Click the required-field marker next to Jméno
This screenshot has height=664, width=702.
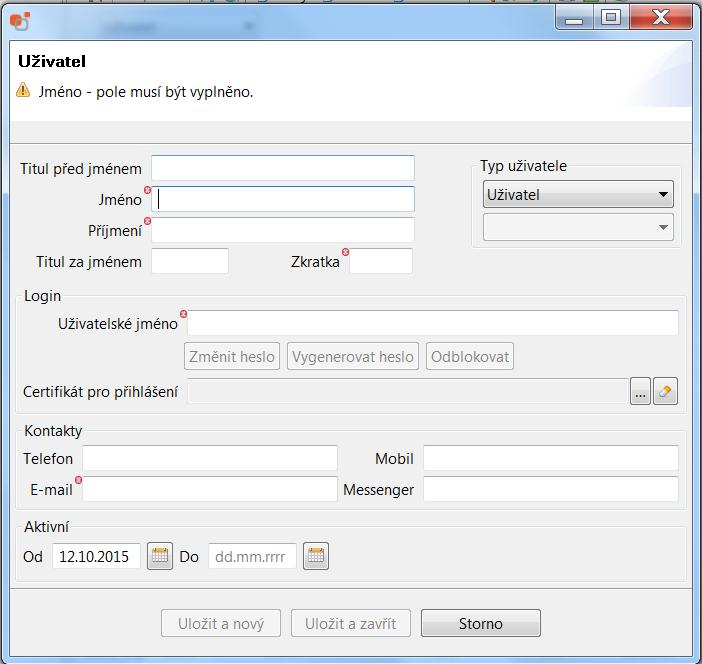147,190
